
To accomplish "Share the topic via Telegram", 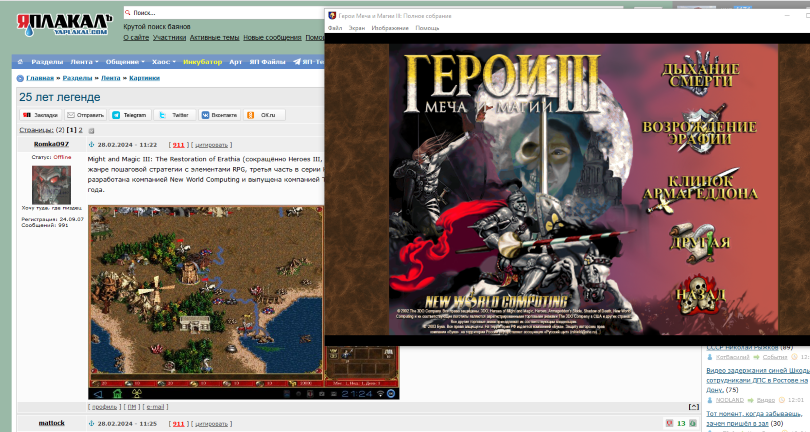I will pos(130,115).
